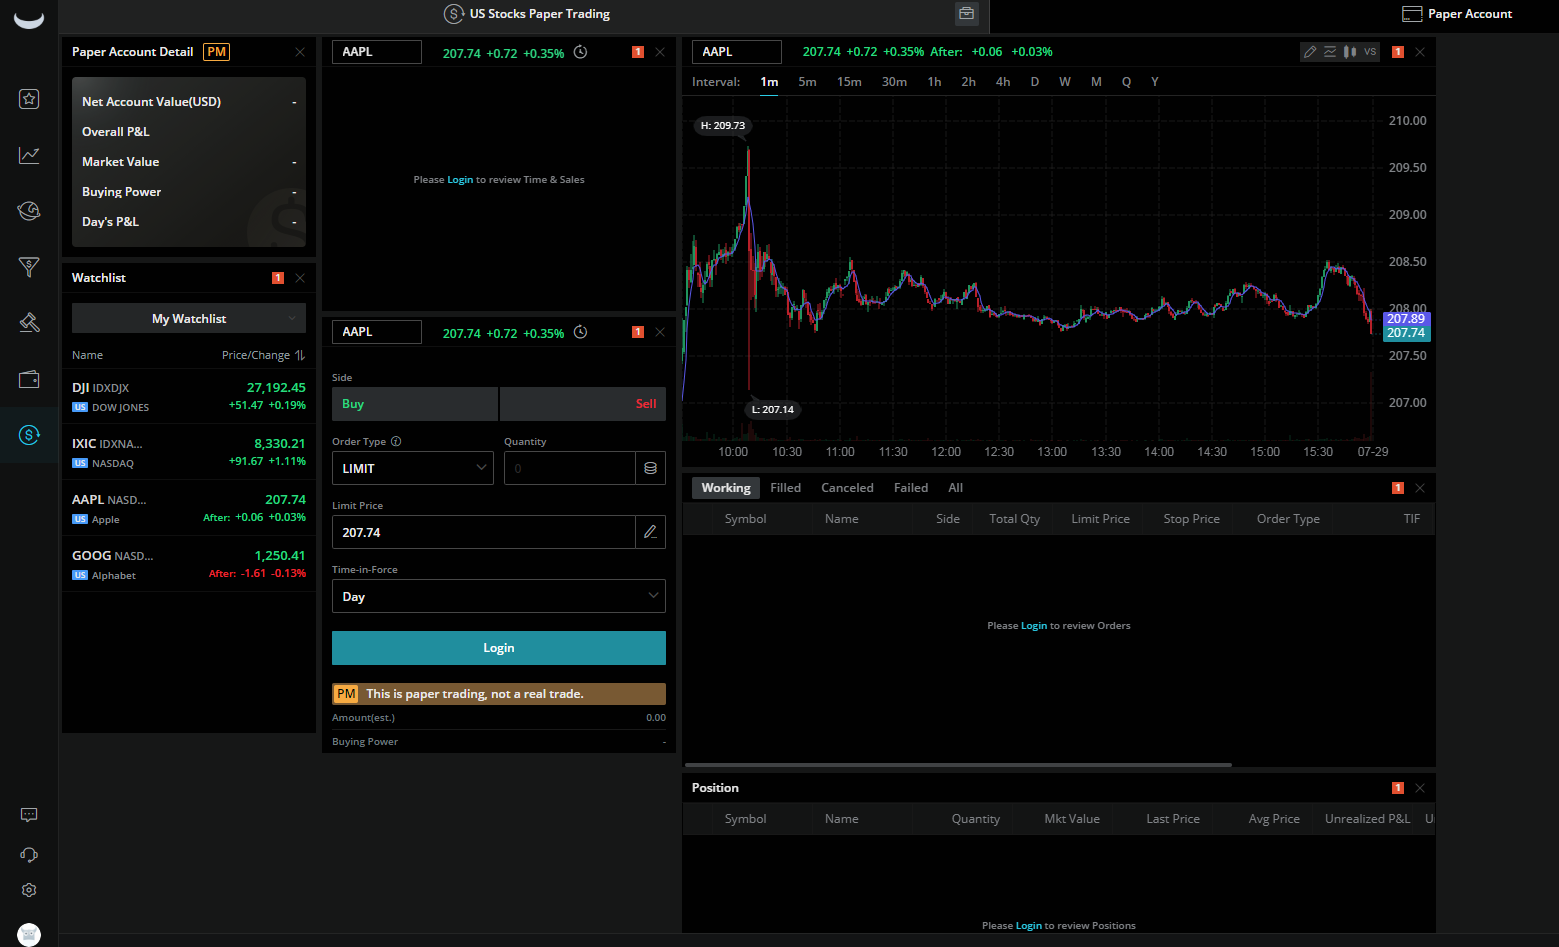
Task: Open the stock screener funnel icon
Action: (x=29, y=266)
